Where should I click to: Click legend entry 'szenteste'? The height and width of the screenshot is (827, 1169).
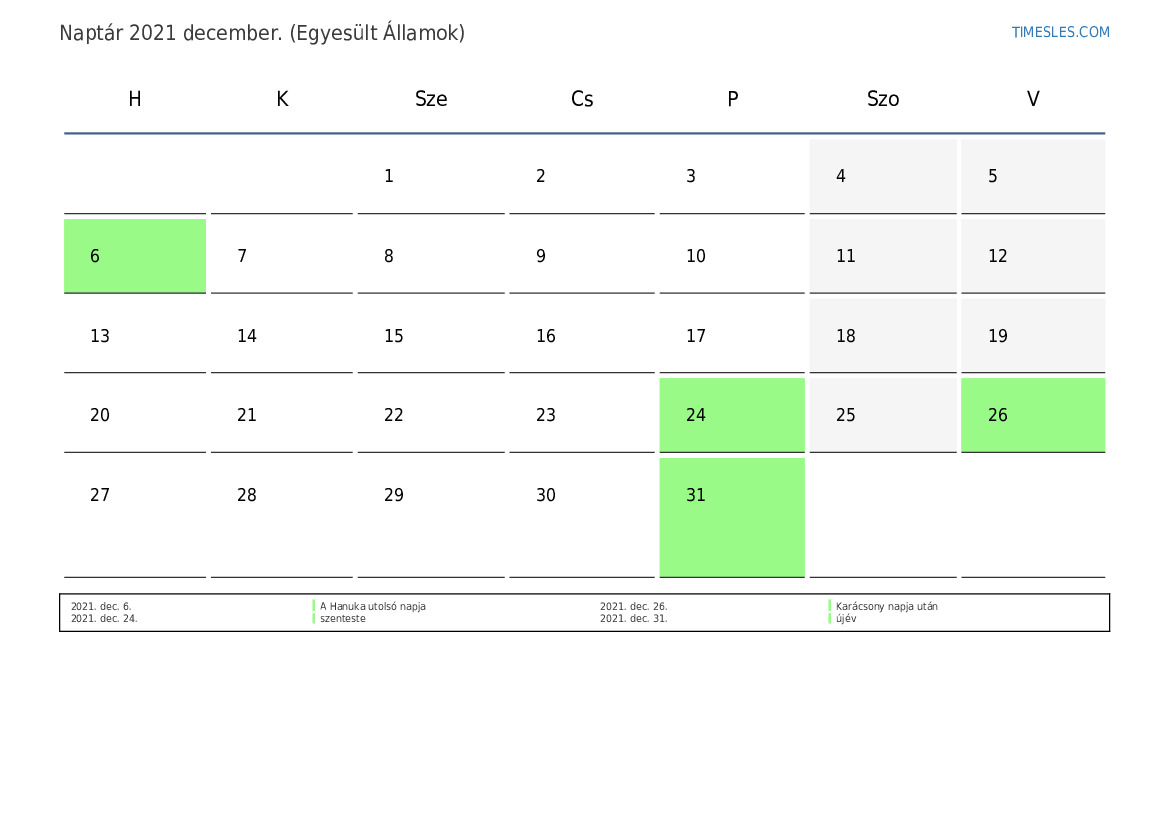[x=343, y=618]
